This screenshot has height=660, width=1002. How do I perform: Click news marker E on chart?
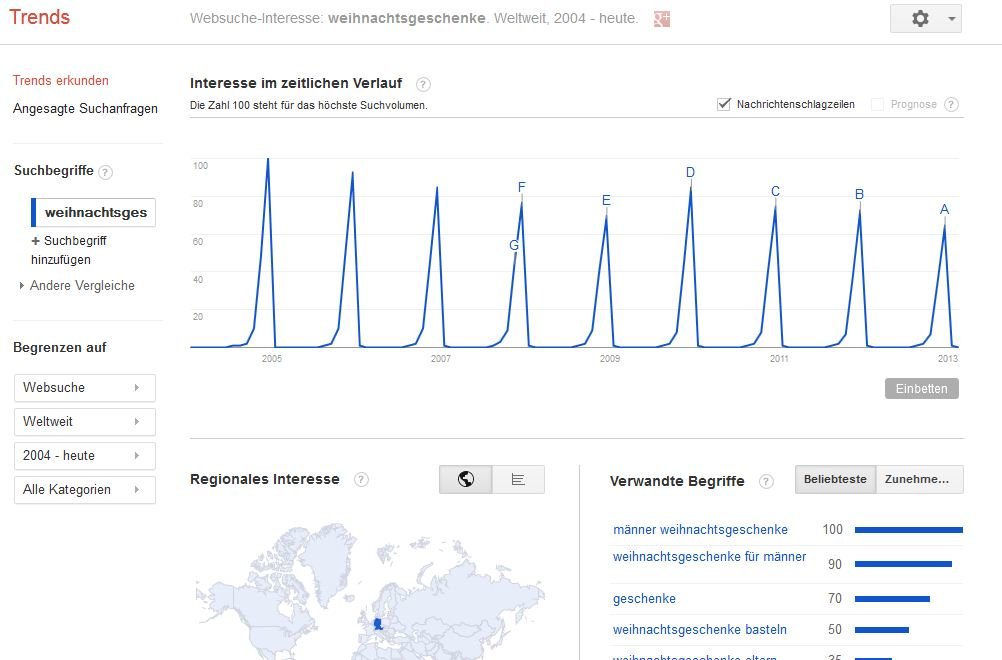[606, 200]
